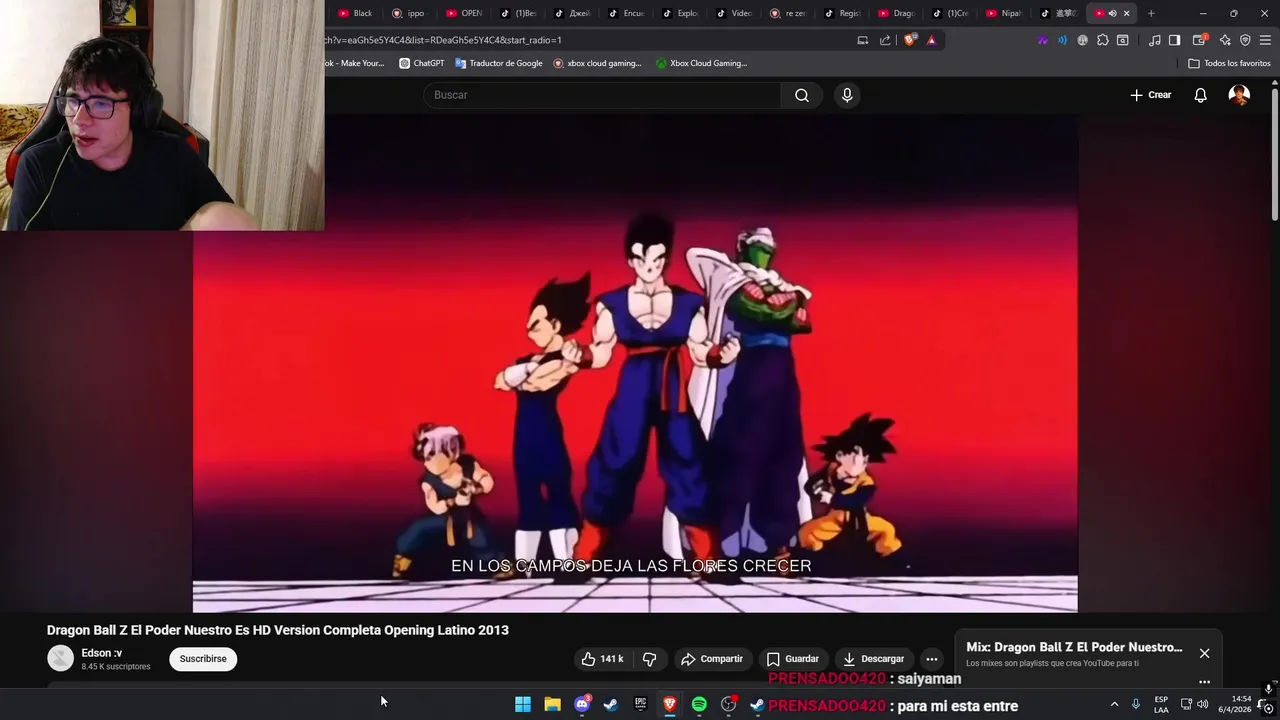
Task: Click the YouTube search magnifier button
Action: 801,95
